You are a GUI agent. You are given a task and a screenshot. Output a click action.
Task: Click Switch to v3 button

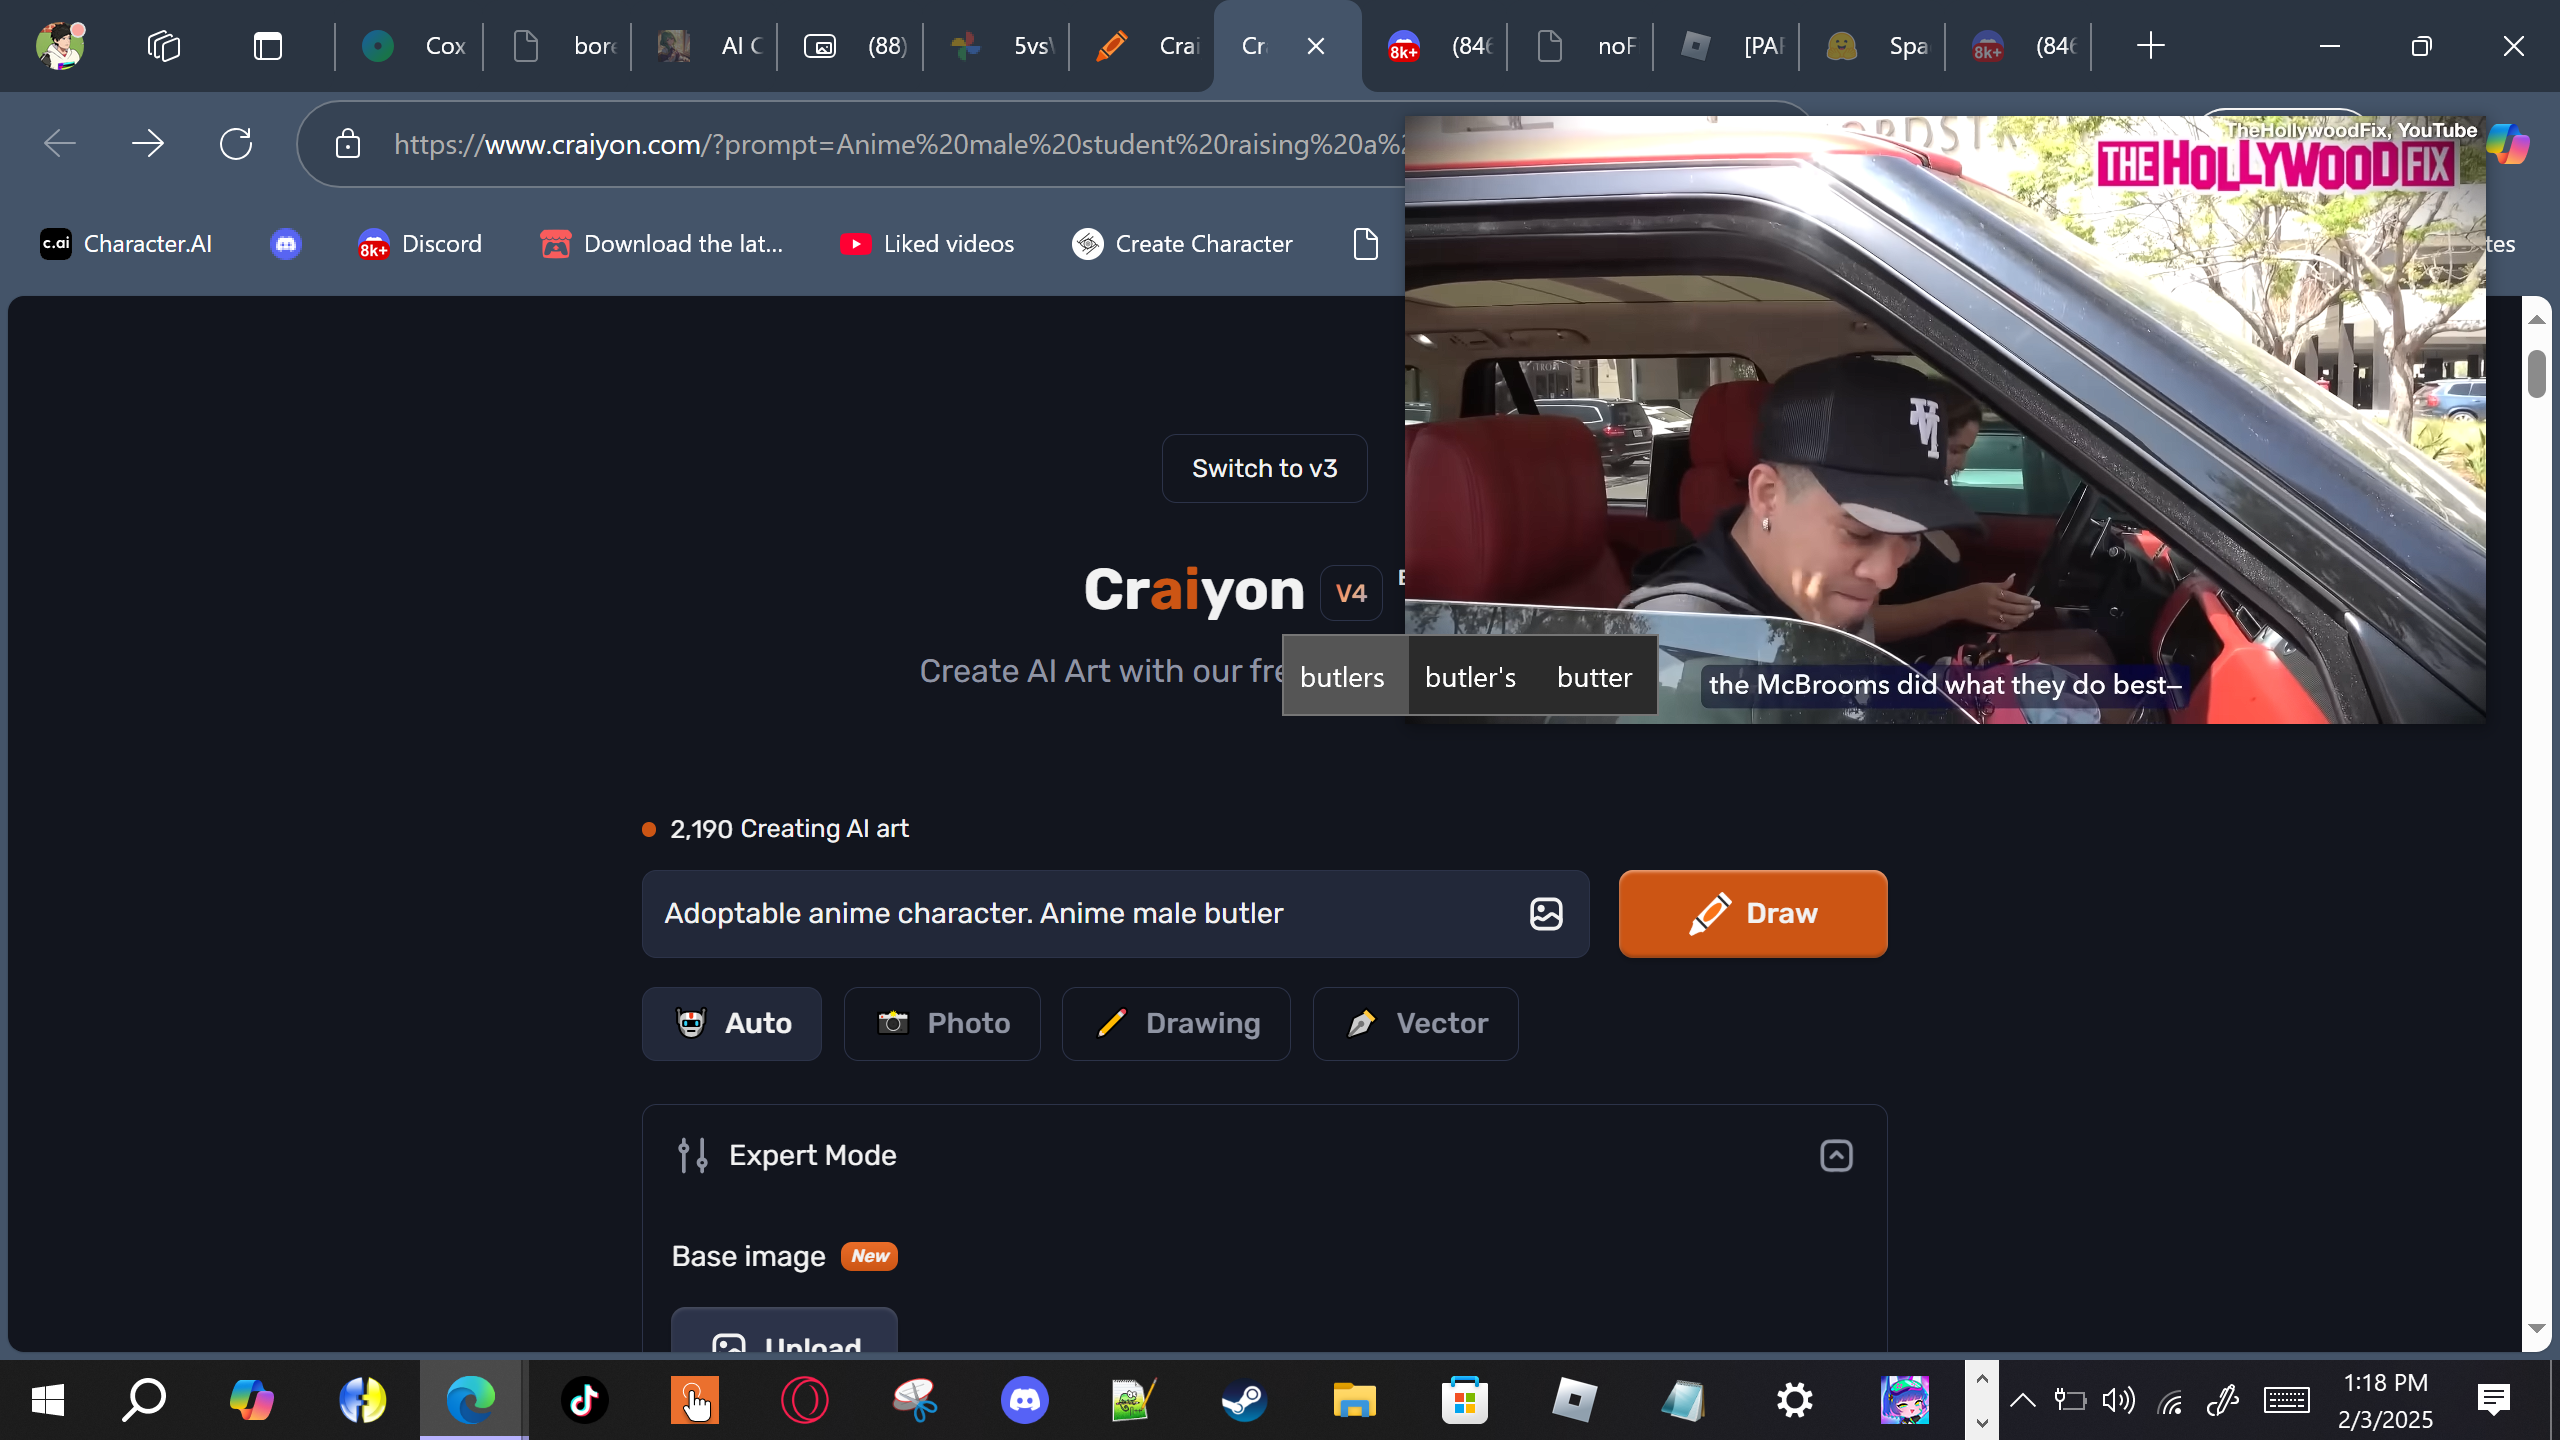pyautogui.click(x=1264, y=468)
